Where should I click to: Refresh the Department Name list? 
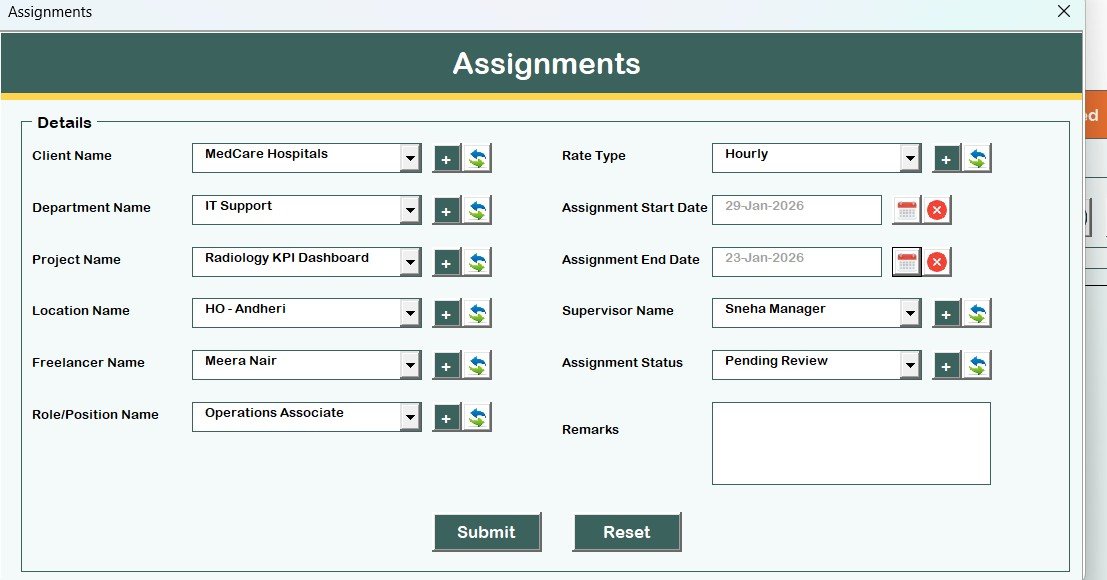pyautogui.click(x=475, y=209)
